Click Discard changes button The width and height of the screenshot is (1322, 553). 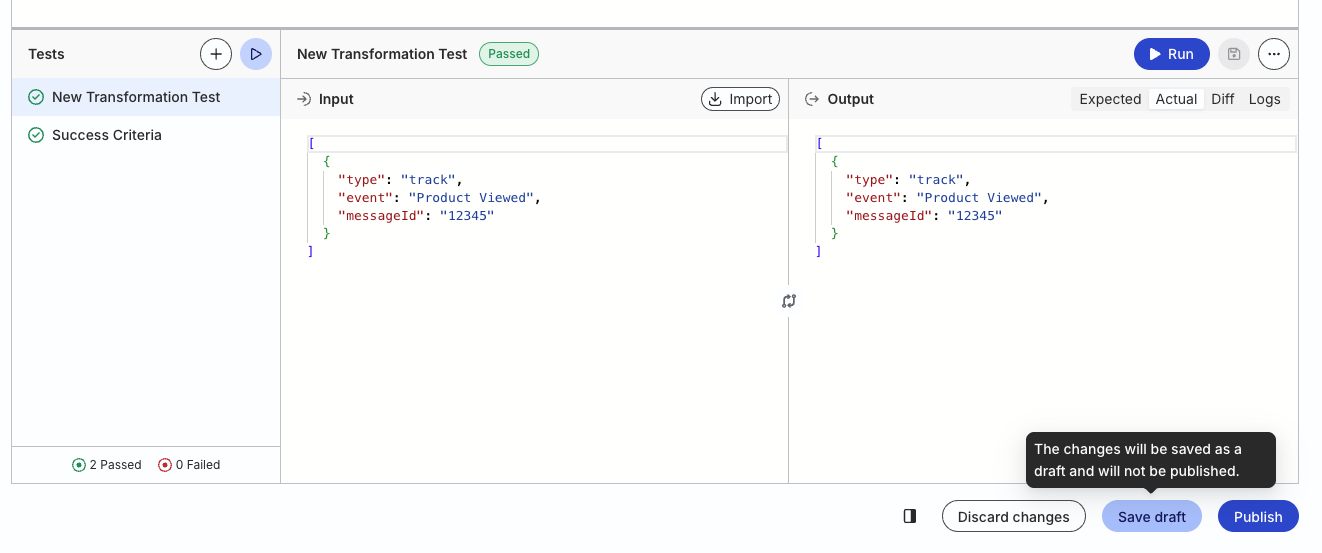coord(1014,516)
